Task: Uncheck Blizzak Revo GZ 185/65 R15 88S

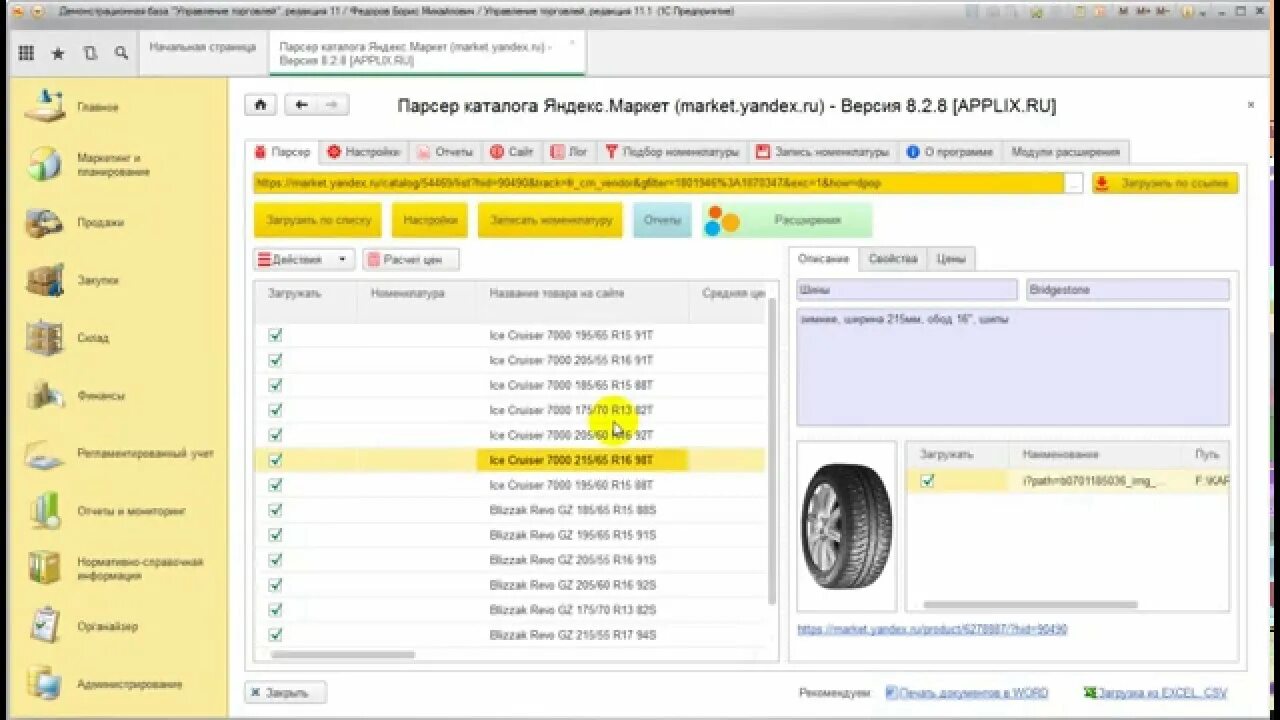Action: coord(275,510)
